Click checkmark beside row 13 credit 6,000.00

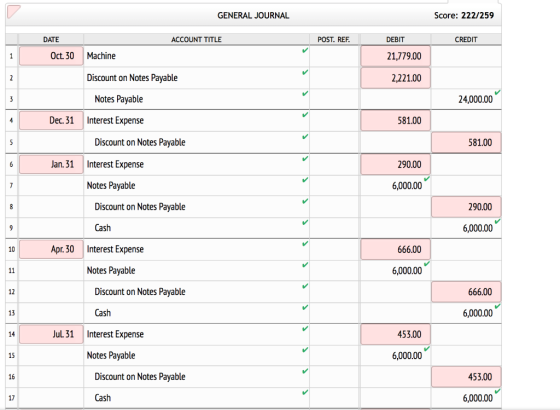click(x=497, y=306)
